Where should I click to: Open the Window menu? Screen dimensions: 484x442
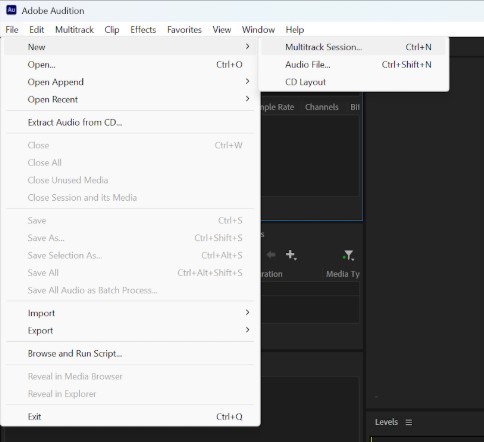258,30
